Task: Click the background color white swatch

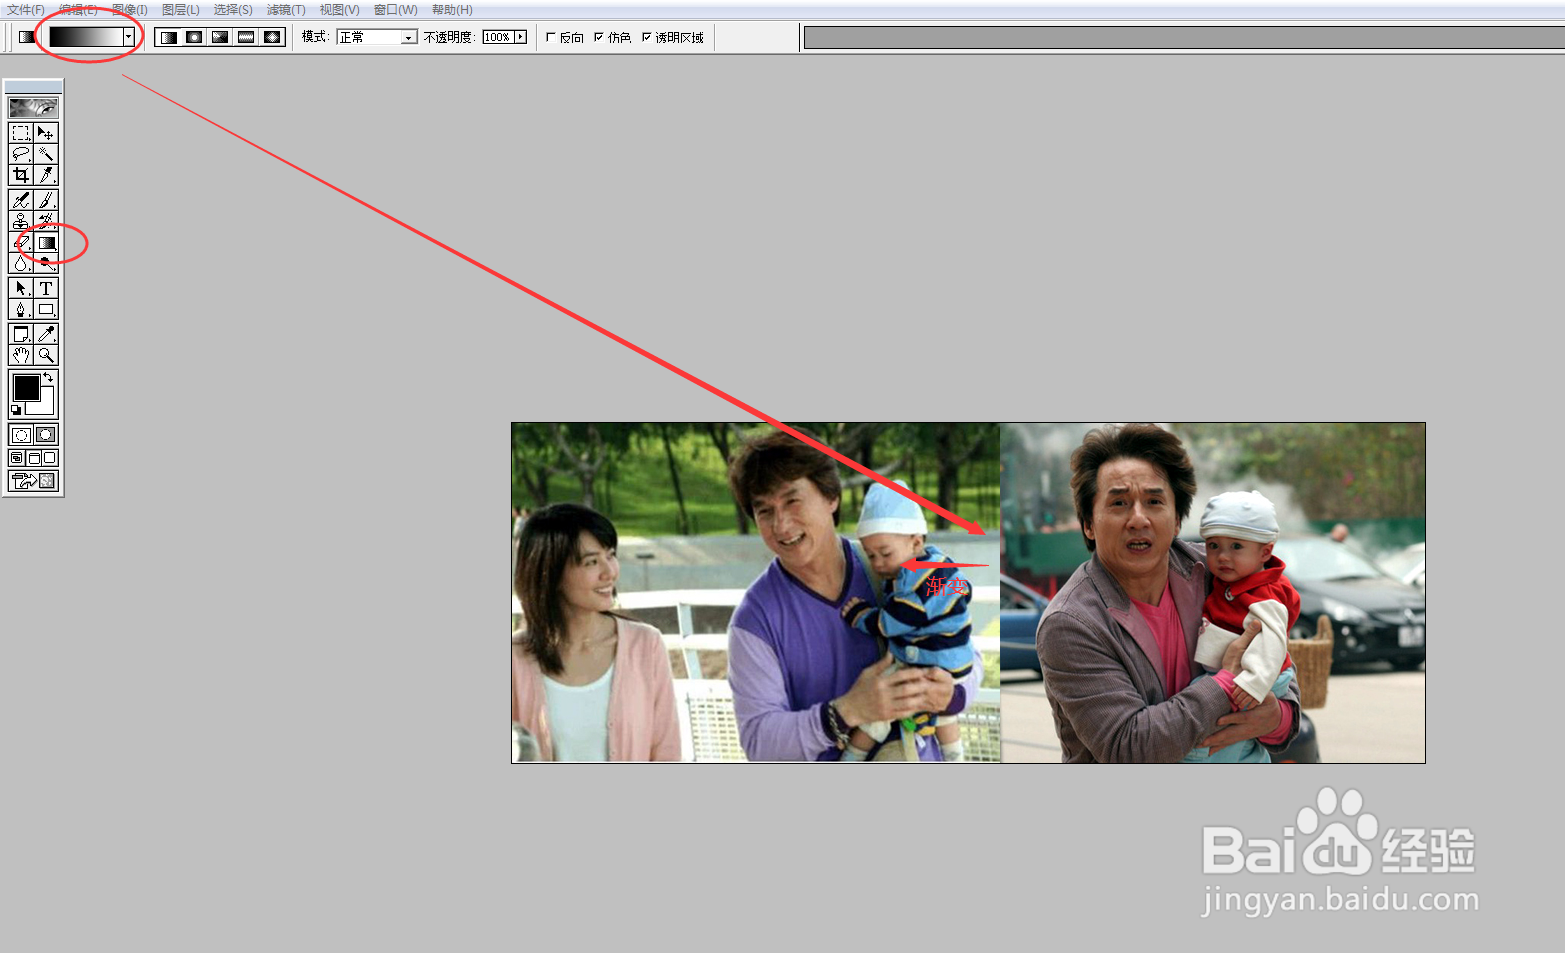Action: (46, 406)
